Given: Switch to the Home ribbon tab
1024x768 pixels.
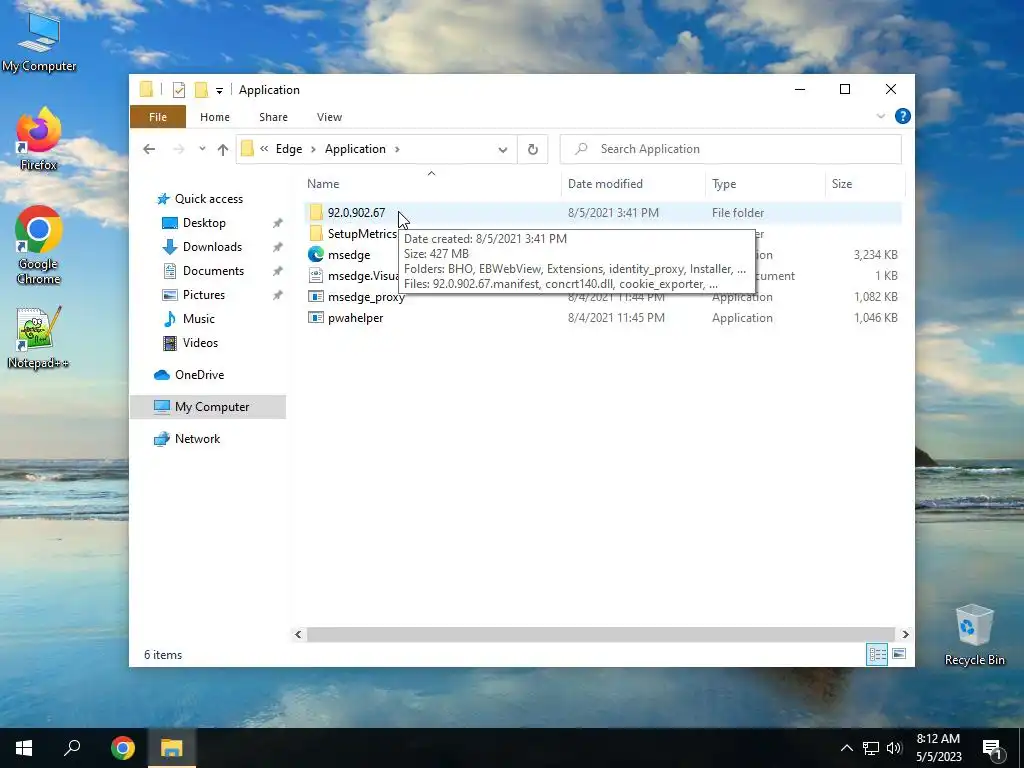Looking at the screenshot, I should coord(215,117).
